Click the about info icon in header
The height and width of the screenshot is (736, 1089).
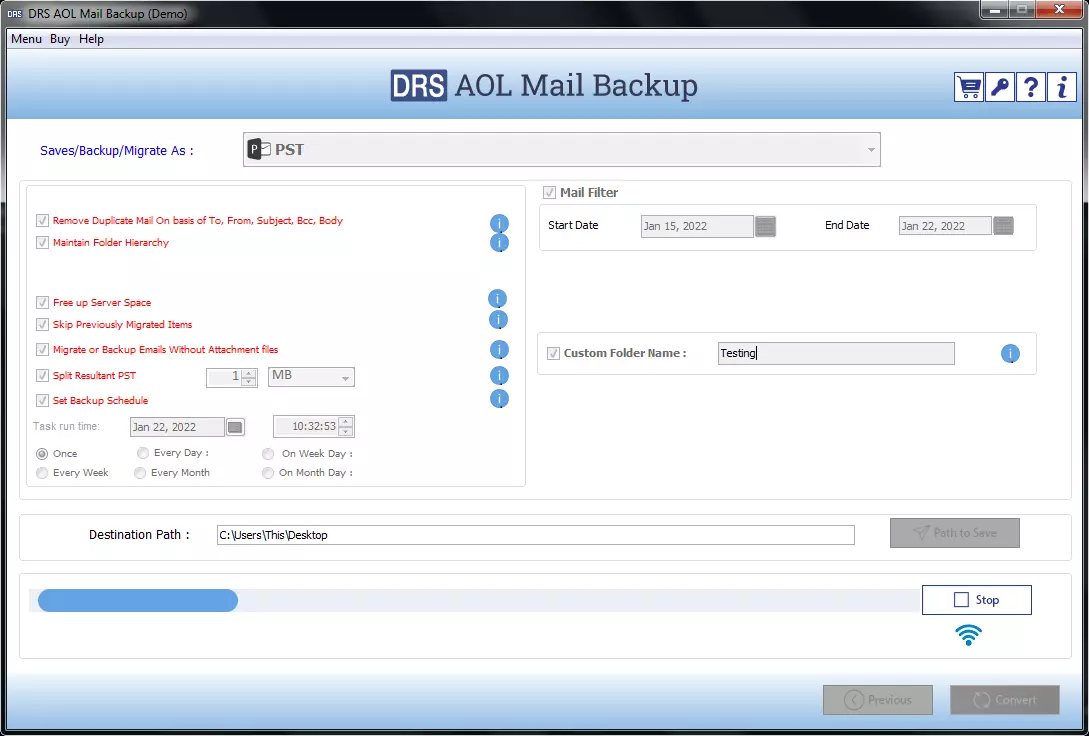coord(1062,87)
